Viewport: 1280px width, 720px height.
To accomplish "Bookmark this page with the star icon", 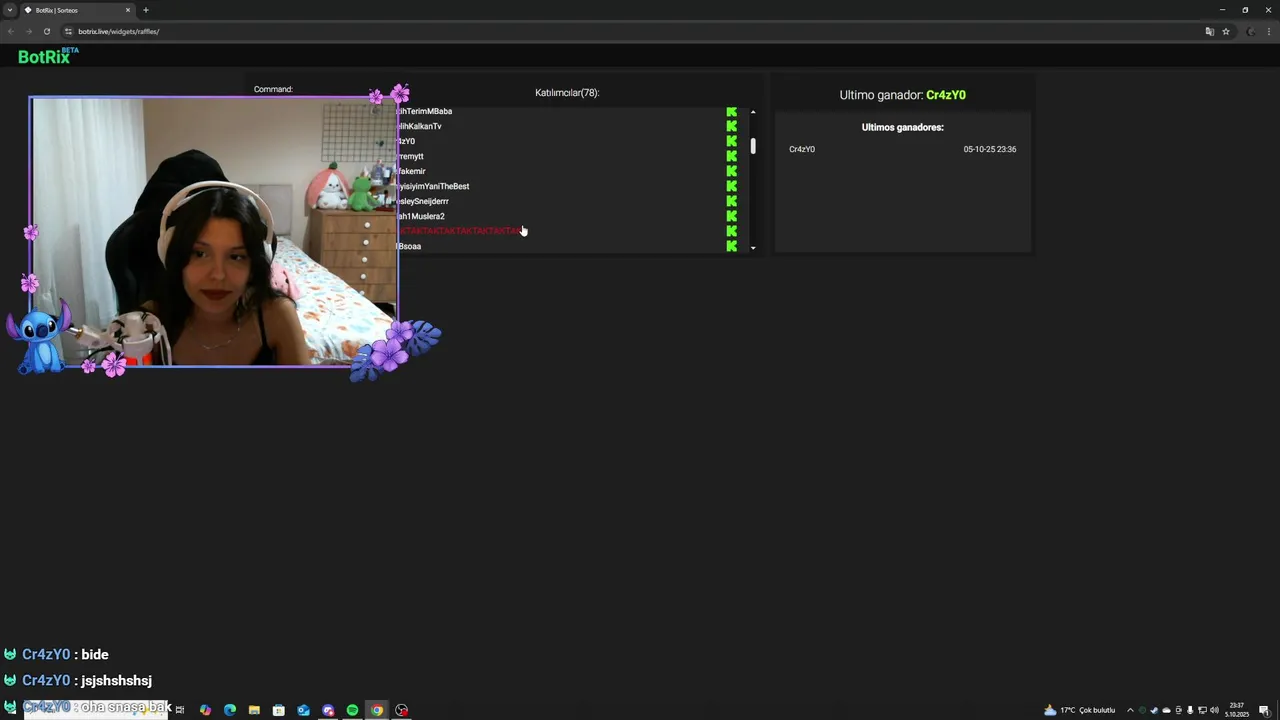I will [1226, 31].
